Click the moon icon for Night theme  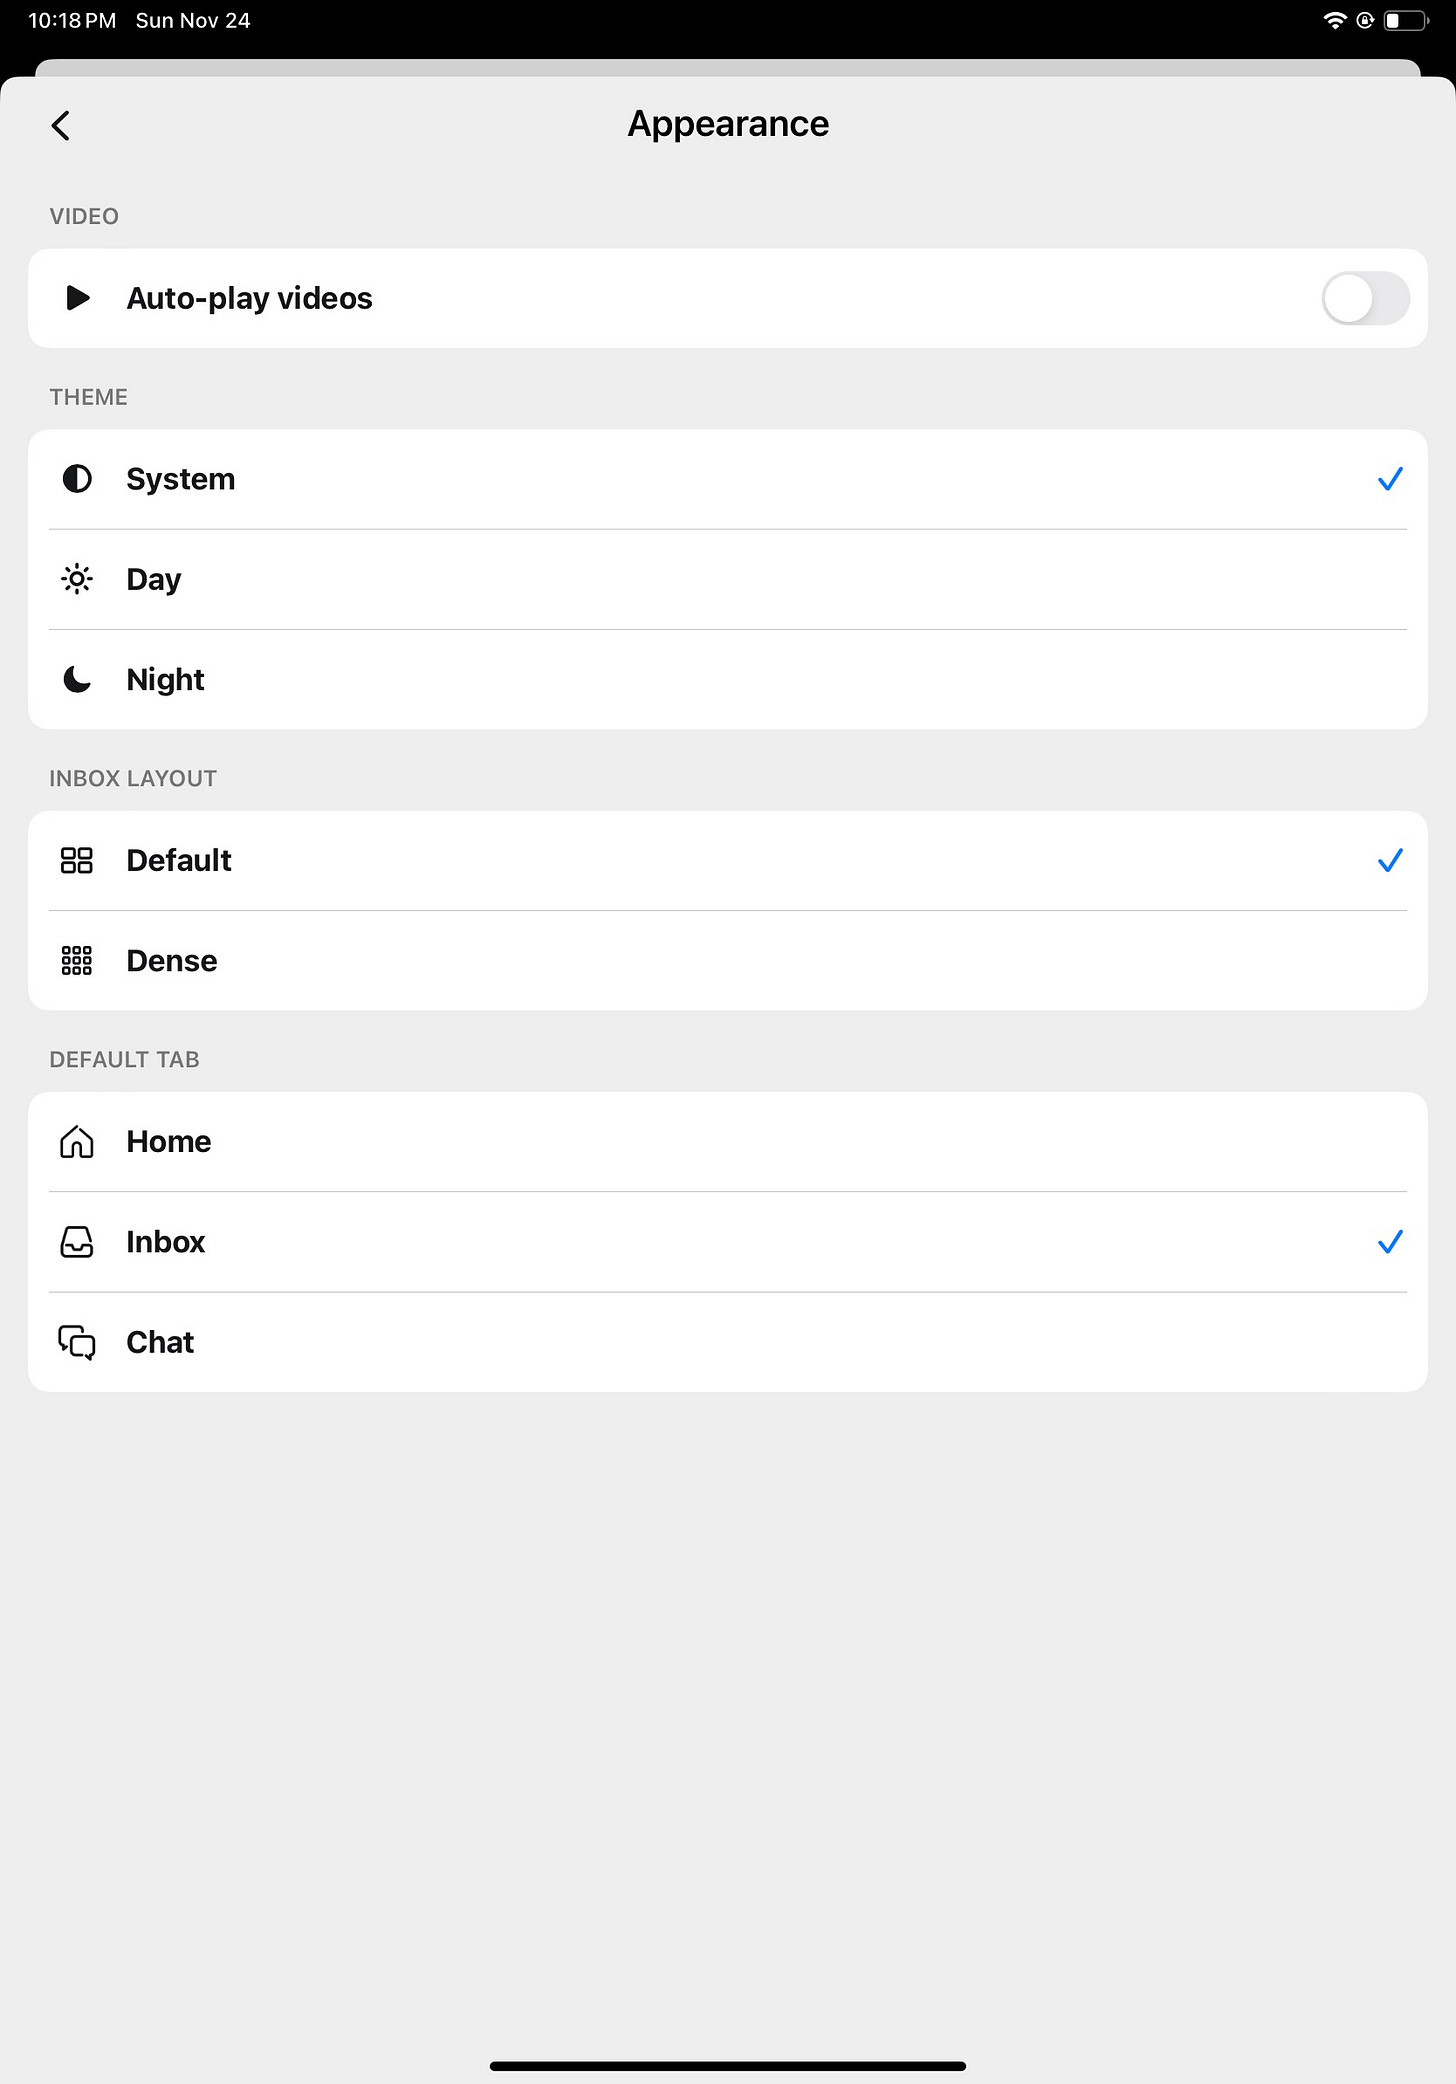point(77,679)
